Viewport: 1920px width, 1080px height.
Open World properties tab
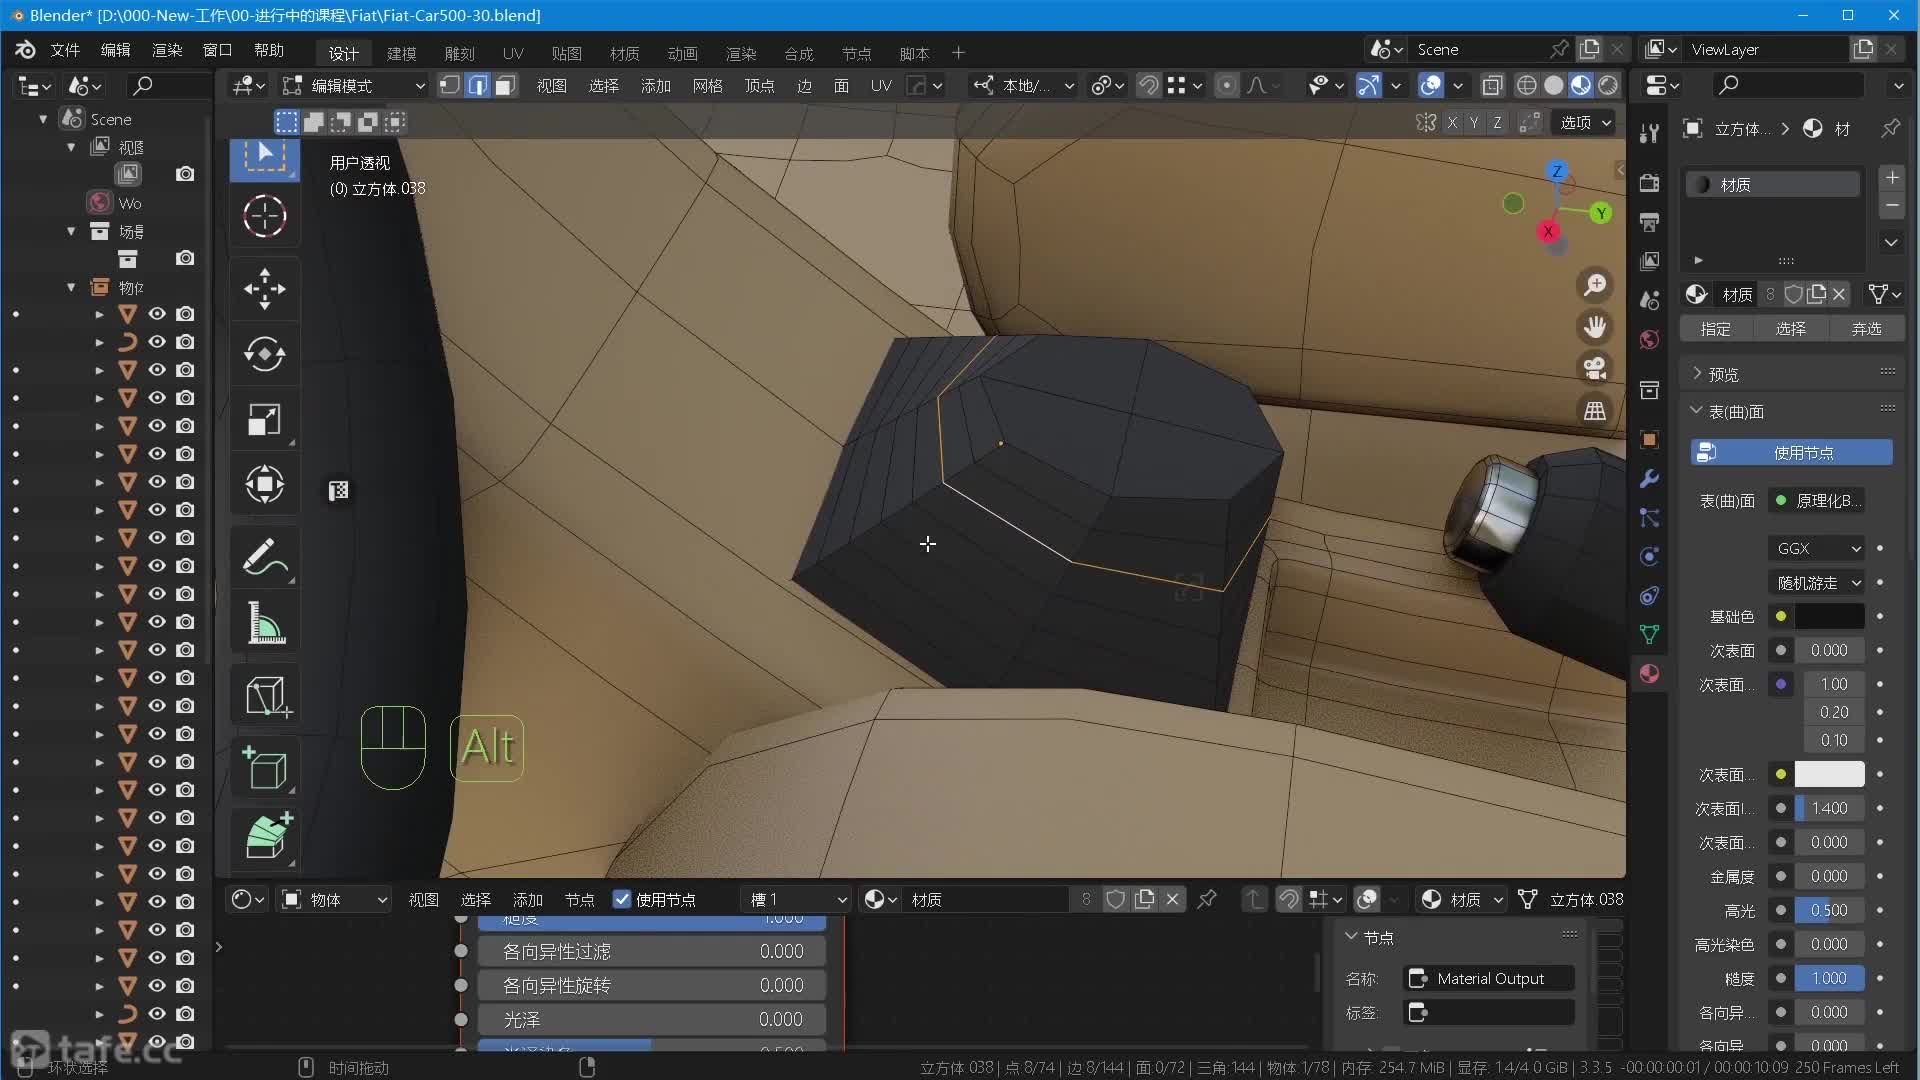pyautogui.click(x=1649, y=340)
